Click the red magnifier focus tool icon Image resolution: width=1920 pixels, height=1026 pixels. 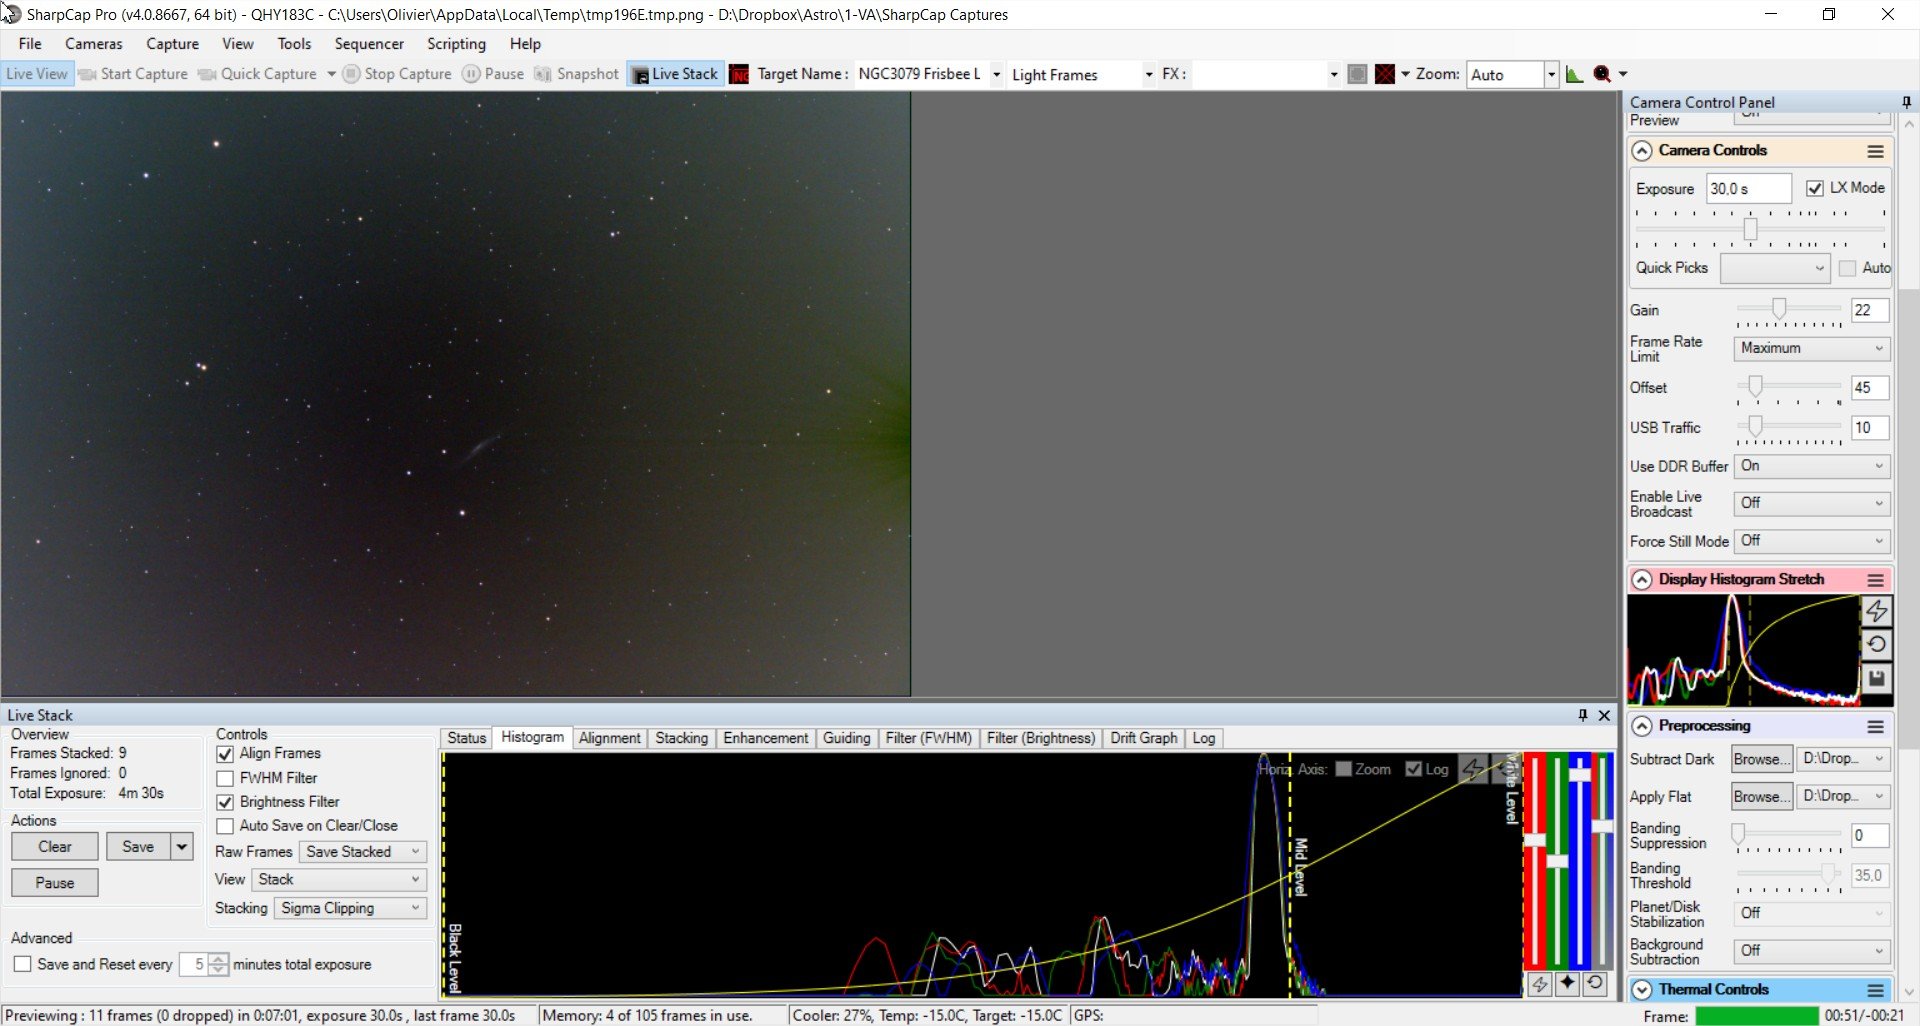point(1602,74)
